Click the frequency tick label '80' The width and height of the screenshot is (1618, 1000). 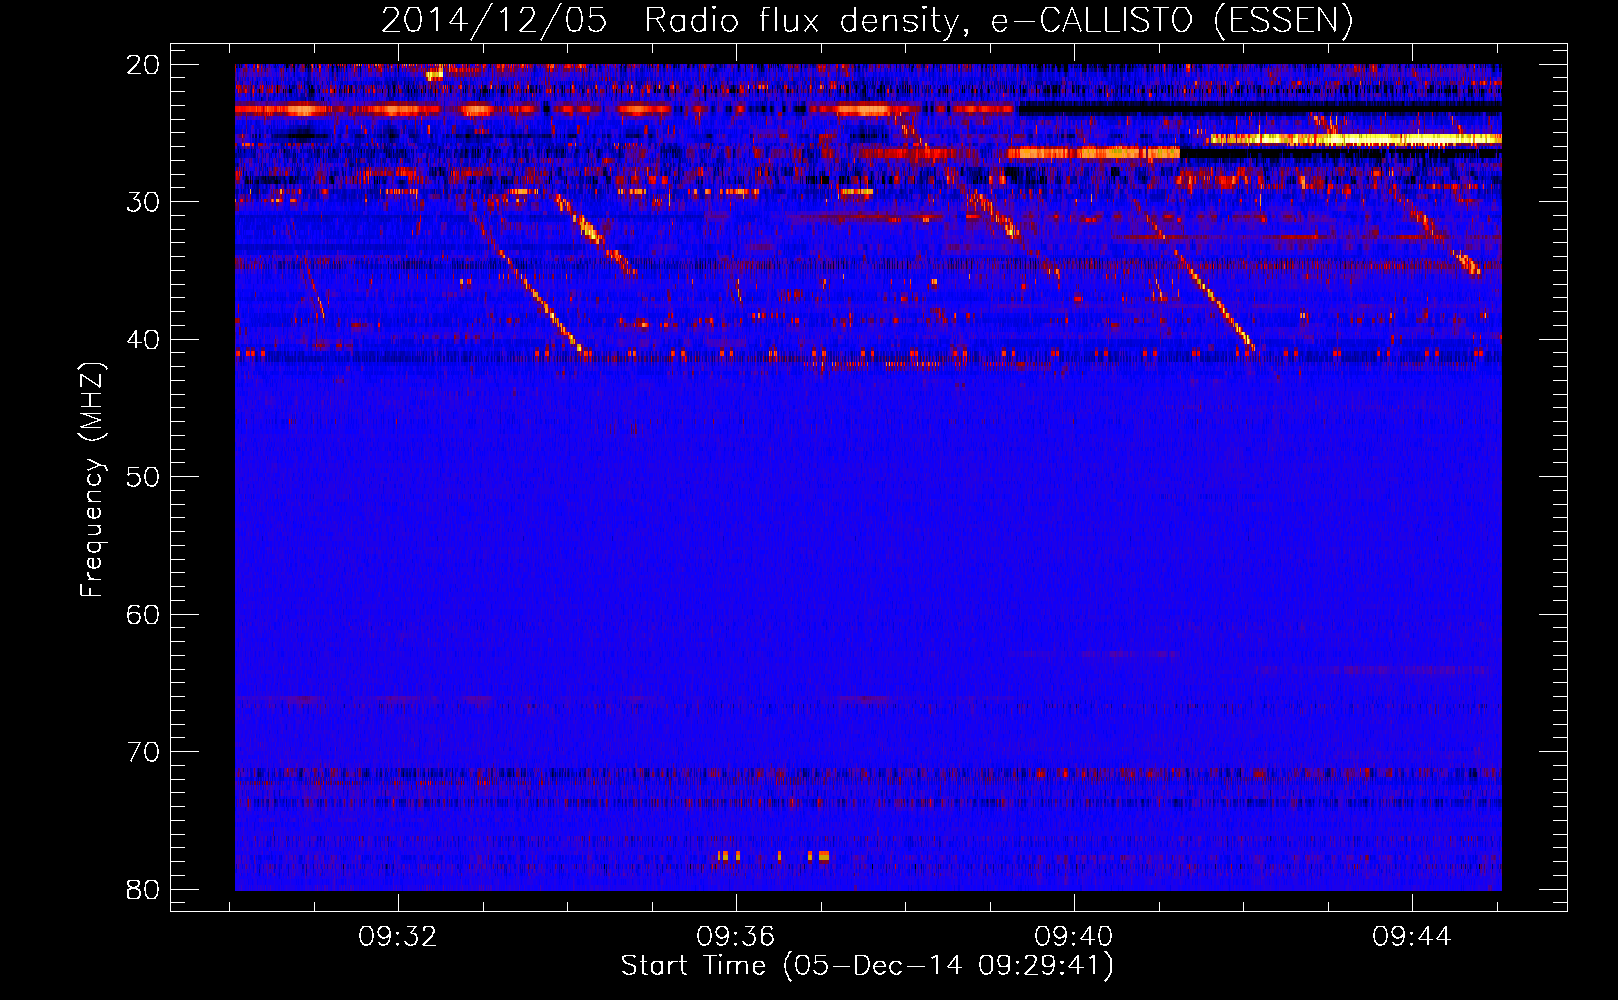point(144,889)
